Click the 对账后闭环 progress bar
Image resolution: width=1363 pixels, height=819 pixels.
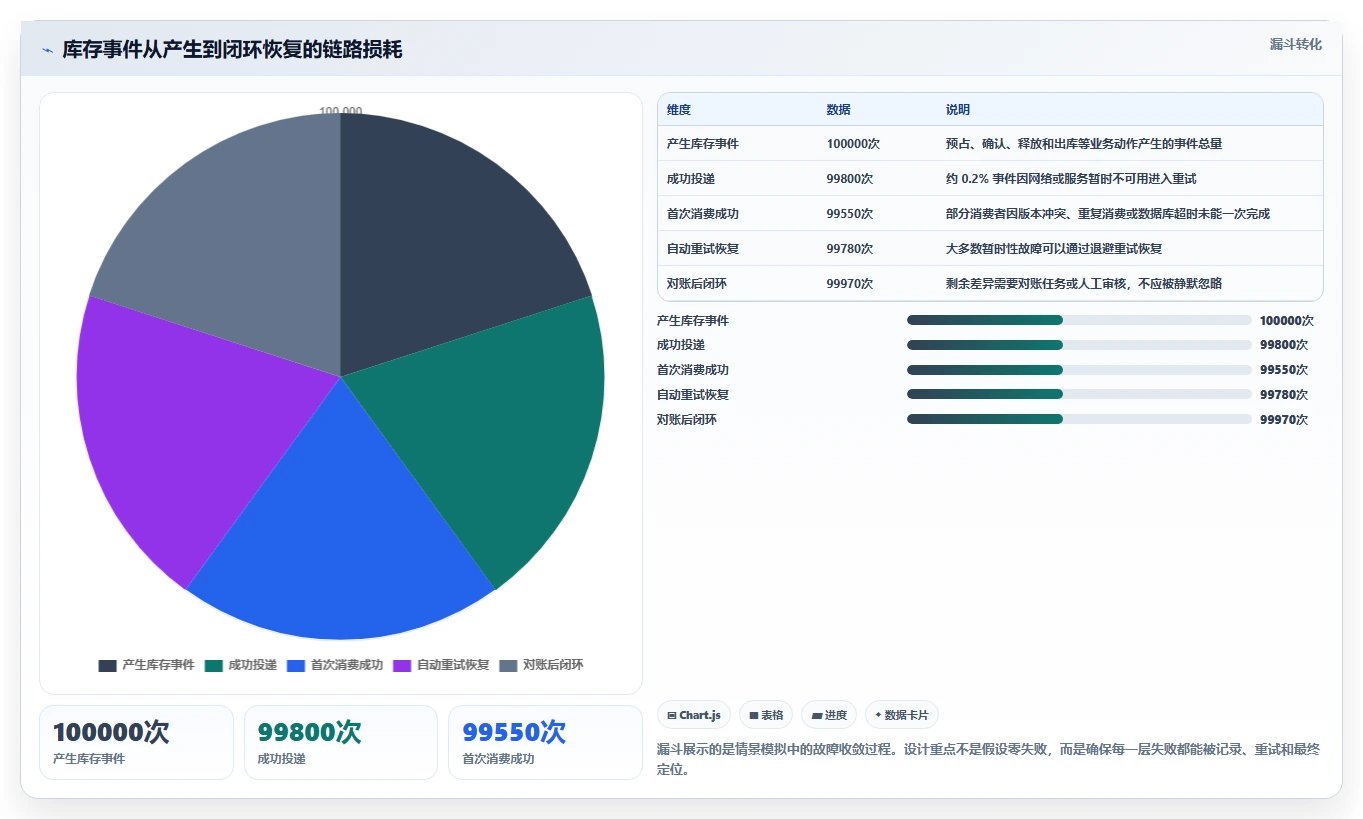coord(1079,419)
